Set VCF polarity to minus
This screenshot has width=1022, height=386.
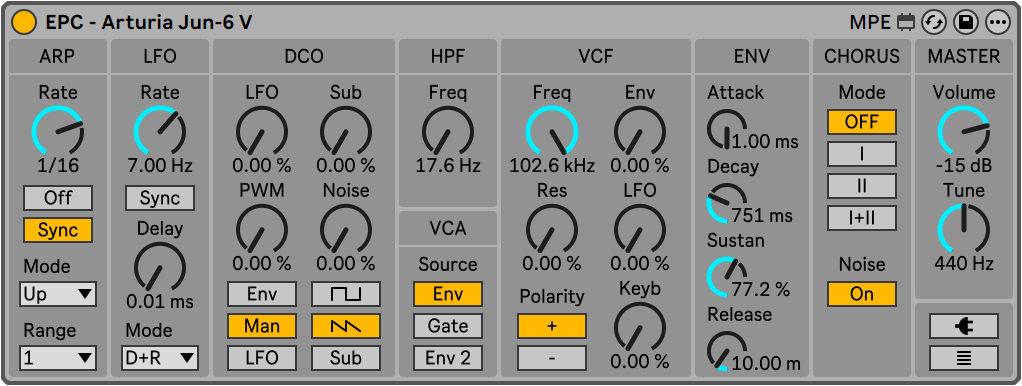point(551,358)
